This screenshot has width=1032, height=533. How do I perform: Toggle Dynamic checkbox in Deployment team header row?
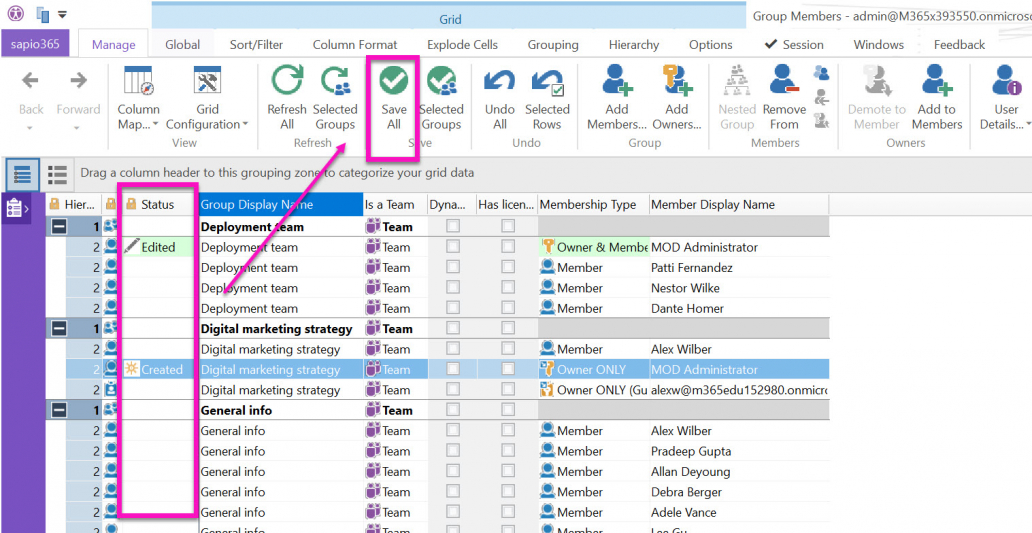tap(453, 226)
